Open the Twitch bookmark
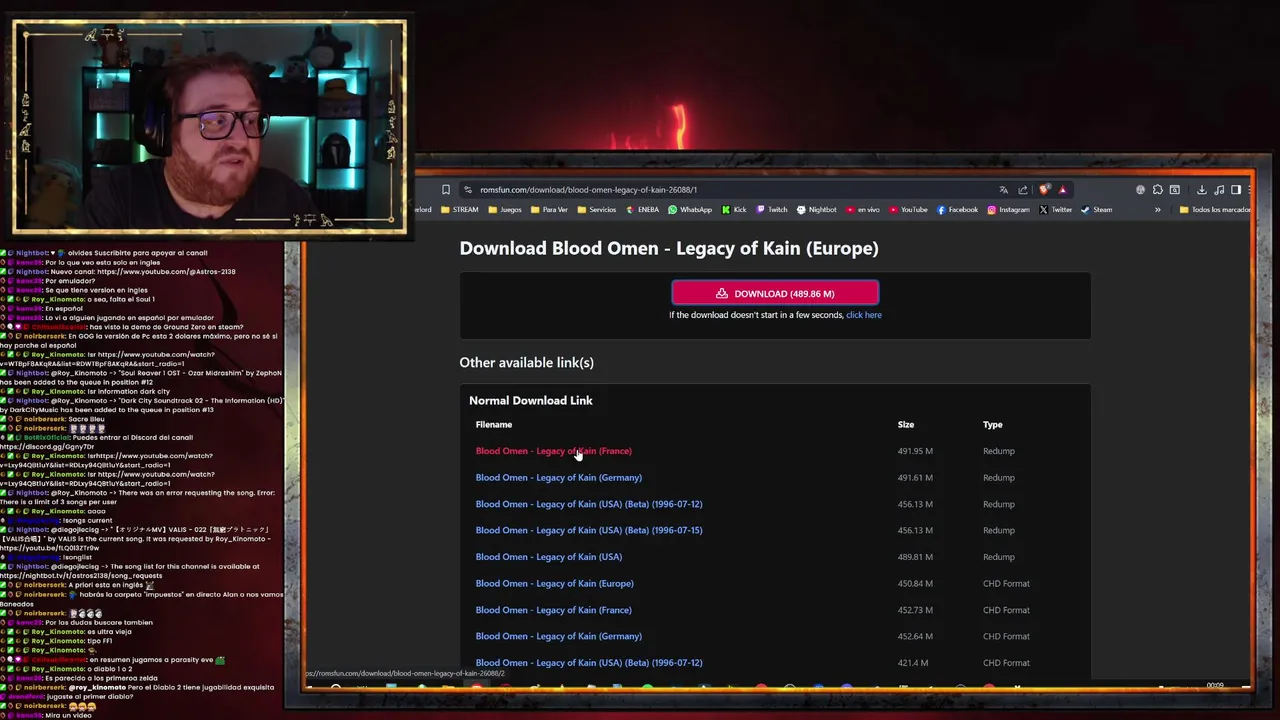Screen dimensions: 1280x720 click(x=772, y=210)
